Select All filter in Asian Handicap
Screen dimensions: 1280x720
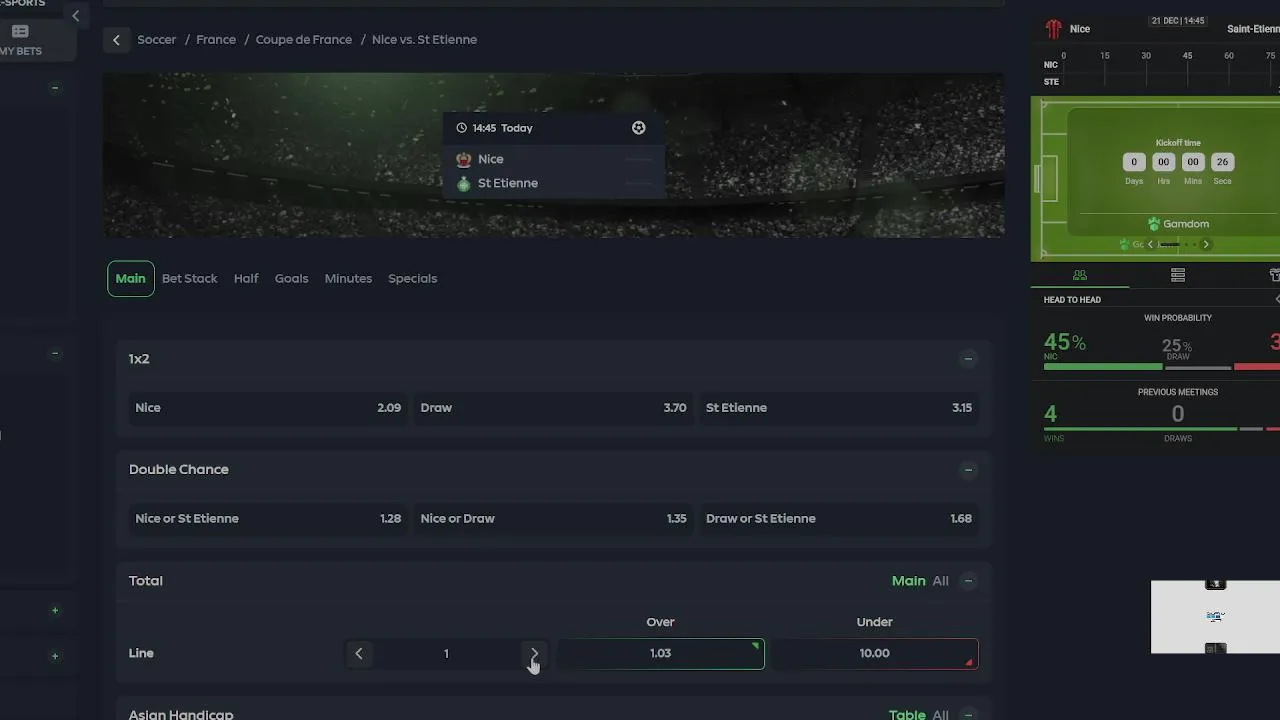pos(940,714)
